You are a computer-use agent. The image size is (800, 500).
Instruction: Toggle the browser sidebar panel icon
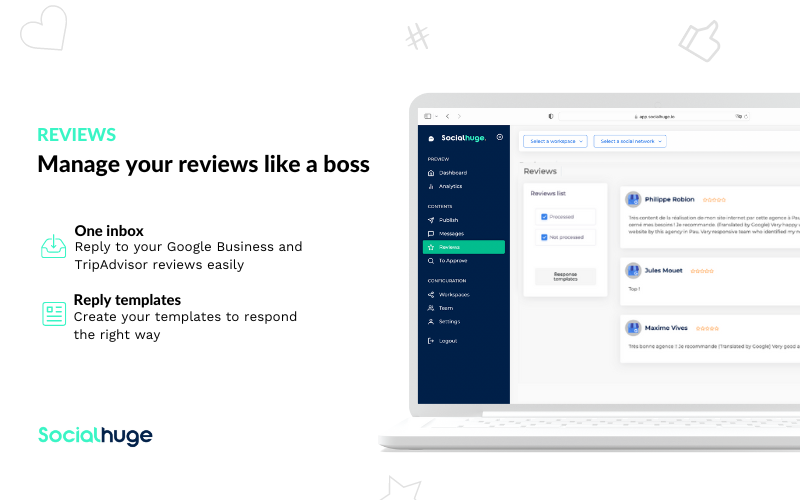(x=428, y=116)
